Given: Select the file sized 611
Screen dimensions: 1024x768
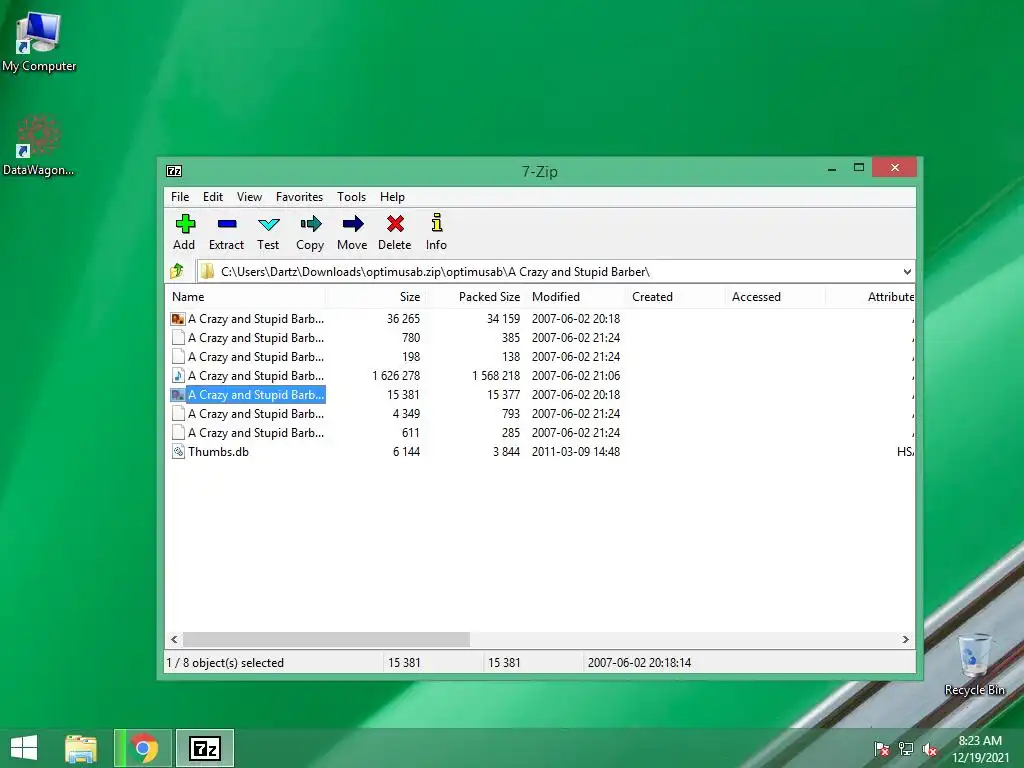Looking at the screenshot, I should pos(255,432).
